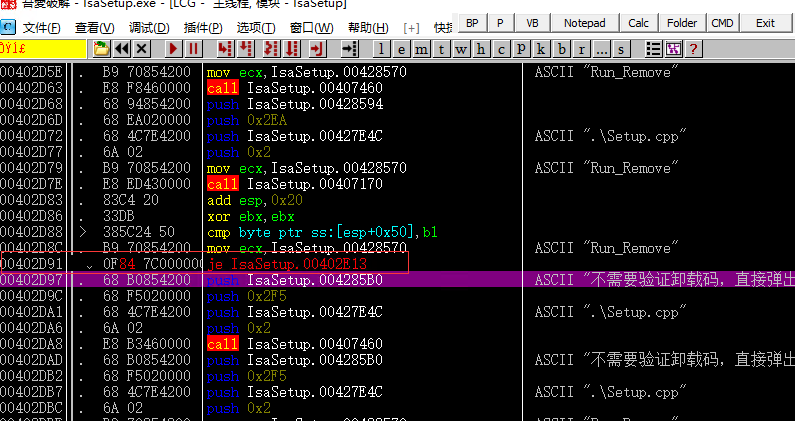Open Run trace (... button)

click(601, 49)
